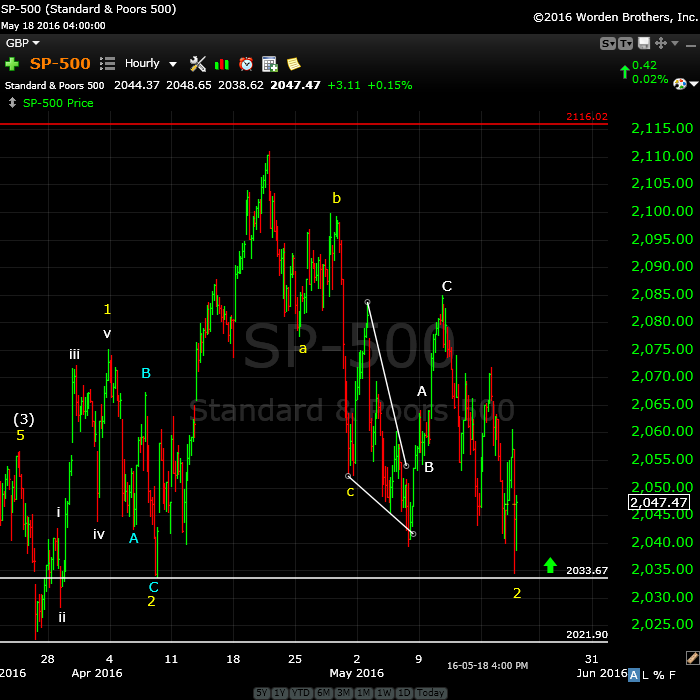Click the yellow 'a' wave label
The width and height of the screenshot is (700, 700).
[303, 349]
